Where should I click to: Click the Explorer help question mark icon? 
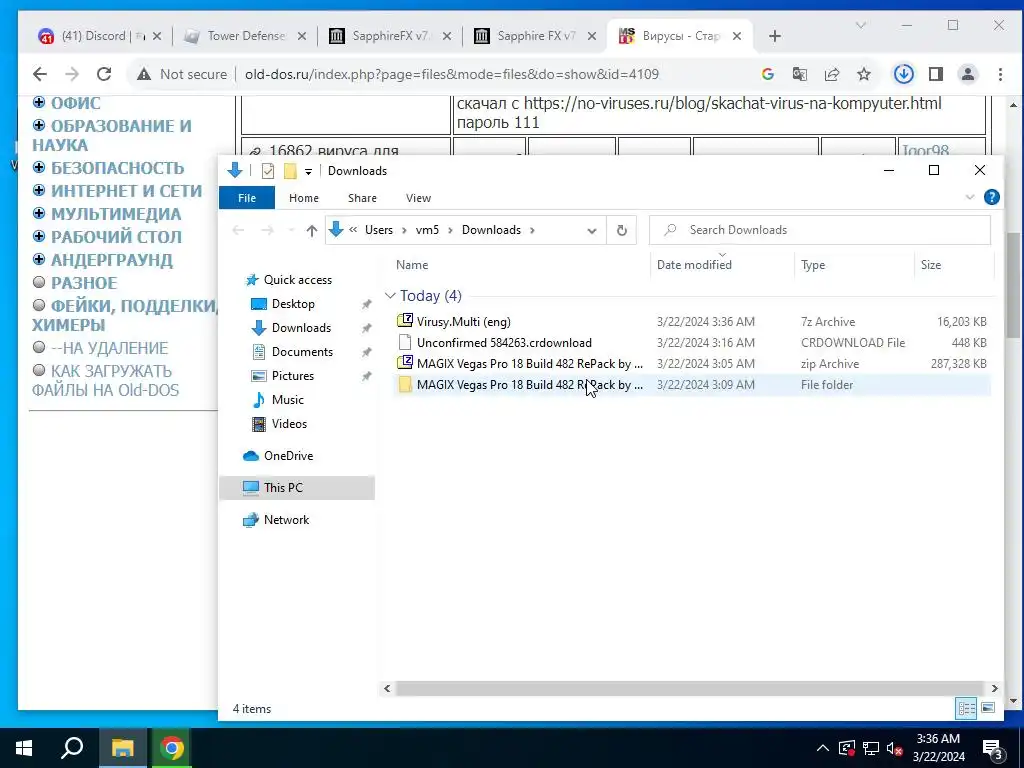click(991, 197)
